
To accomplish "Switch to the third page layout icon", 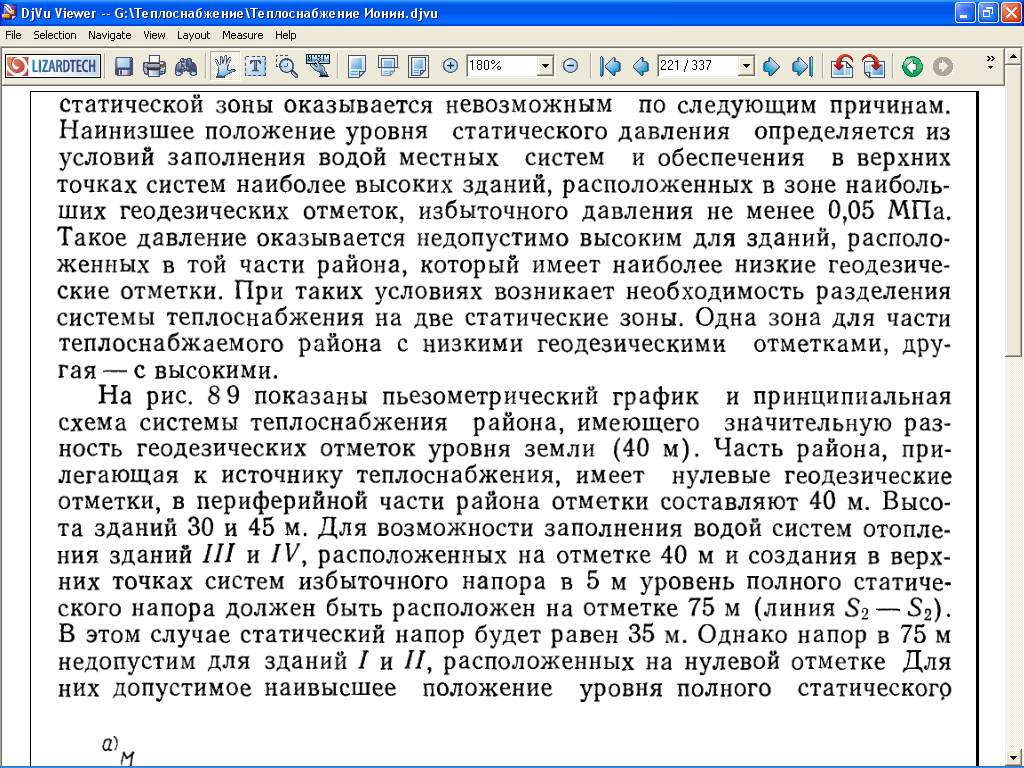I will click(x=419, y=66).
